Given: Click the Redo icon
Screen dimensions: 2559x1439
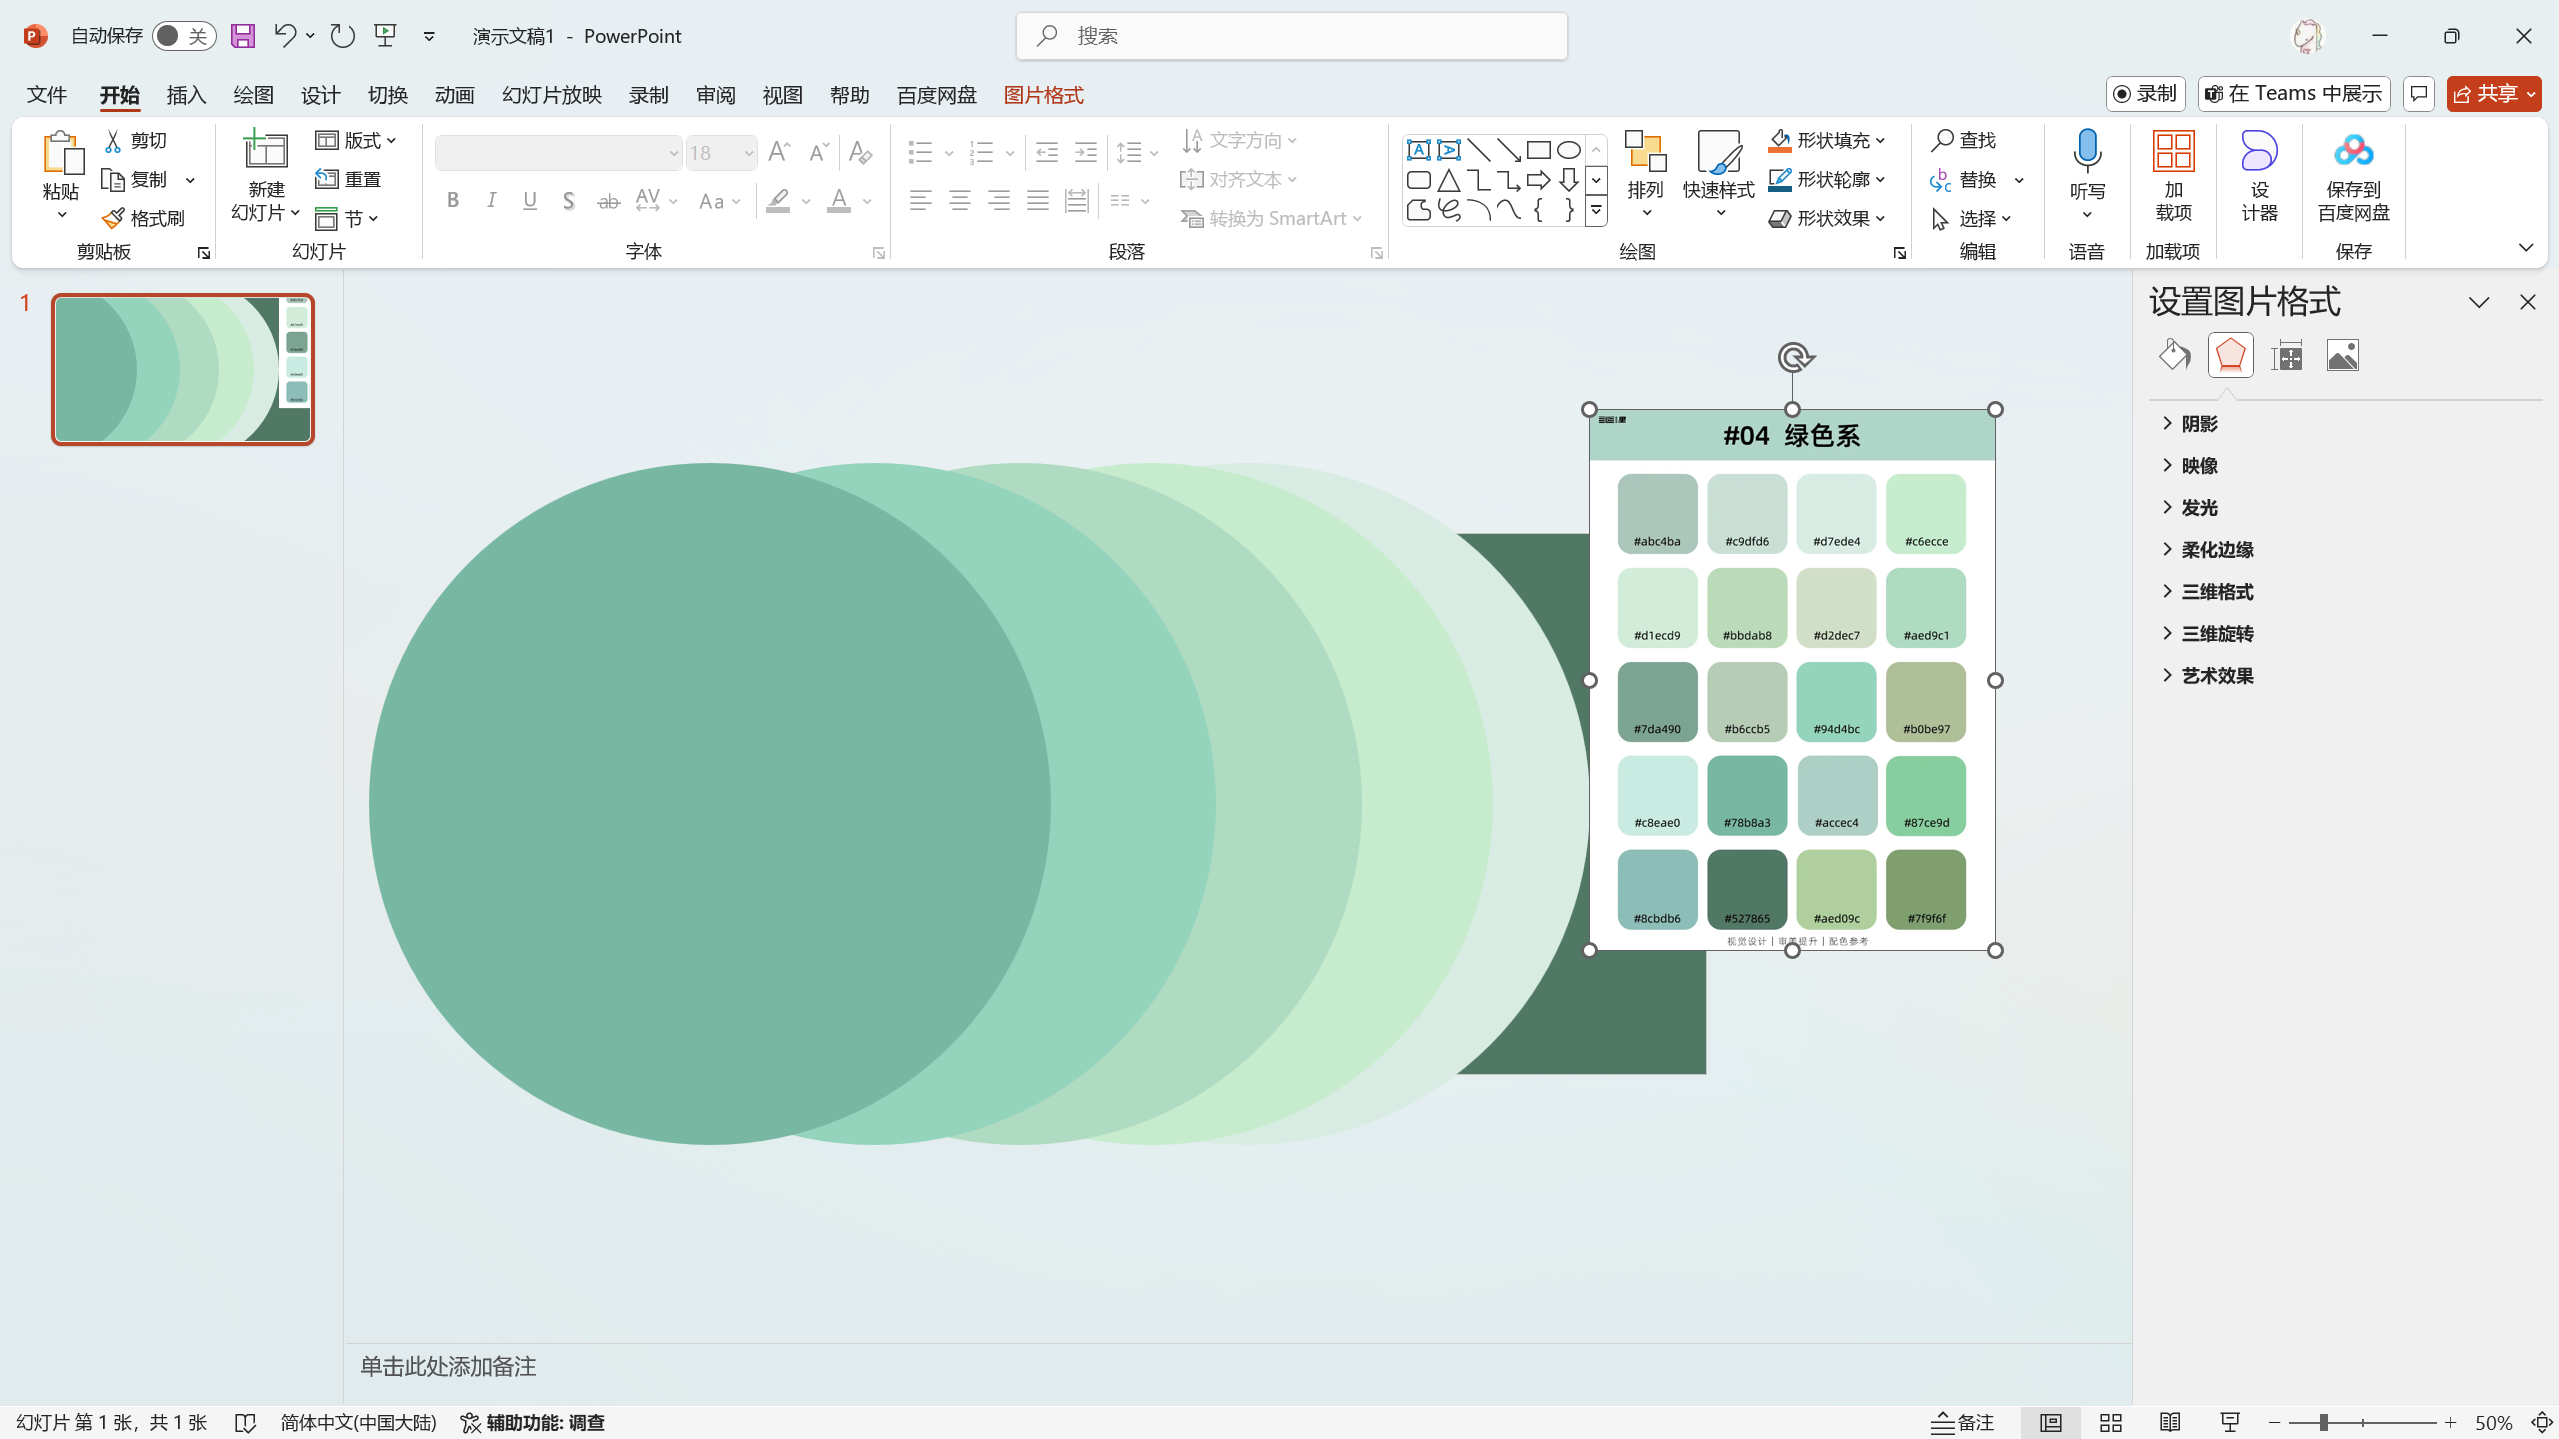Looking at the screenshot, I should click(343, 36).
